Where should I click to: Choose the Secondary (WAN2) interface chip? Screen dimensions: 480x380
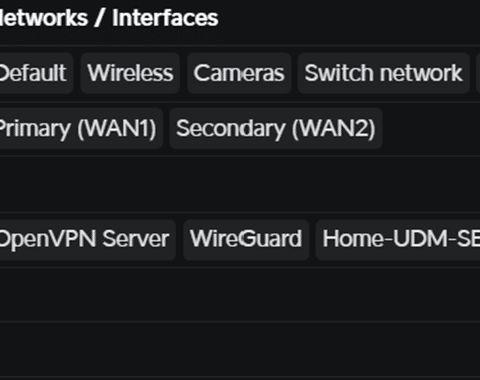[x=276, y=128]
